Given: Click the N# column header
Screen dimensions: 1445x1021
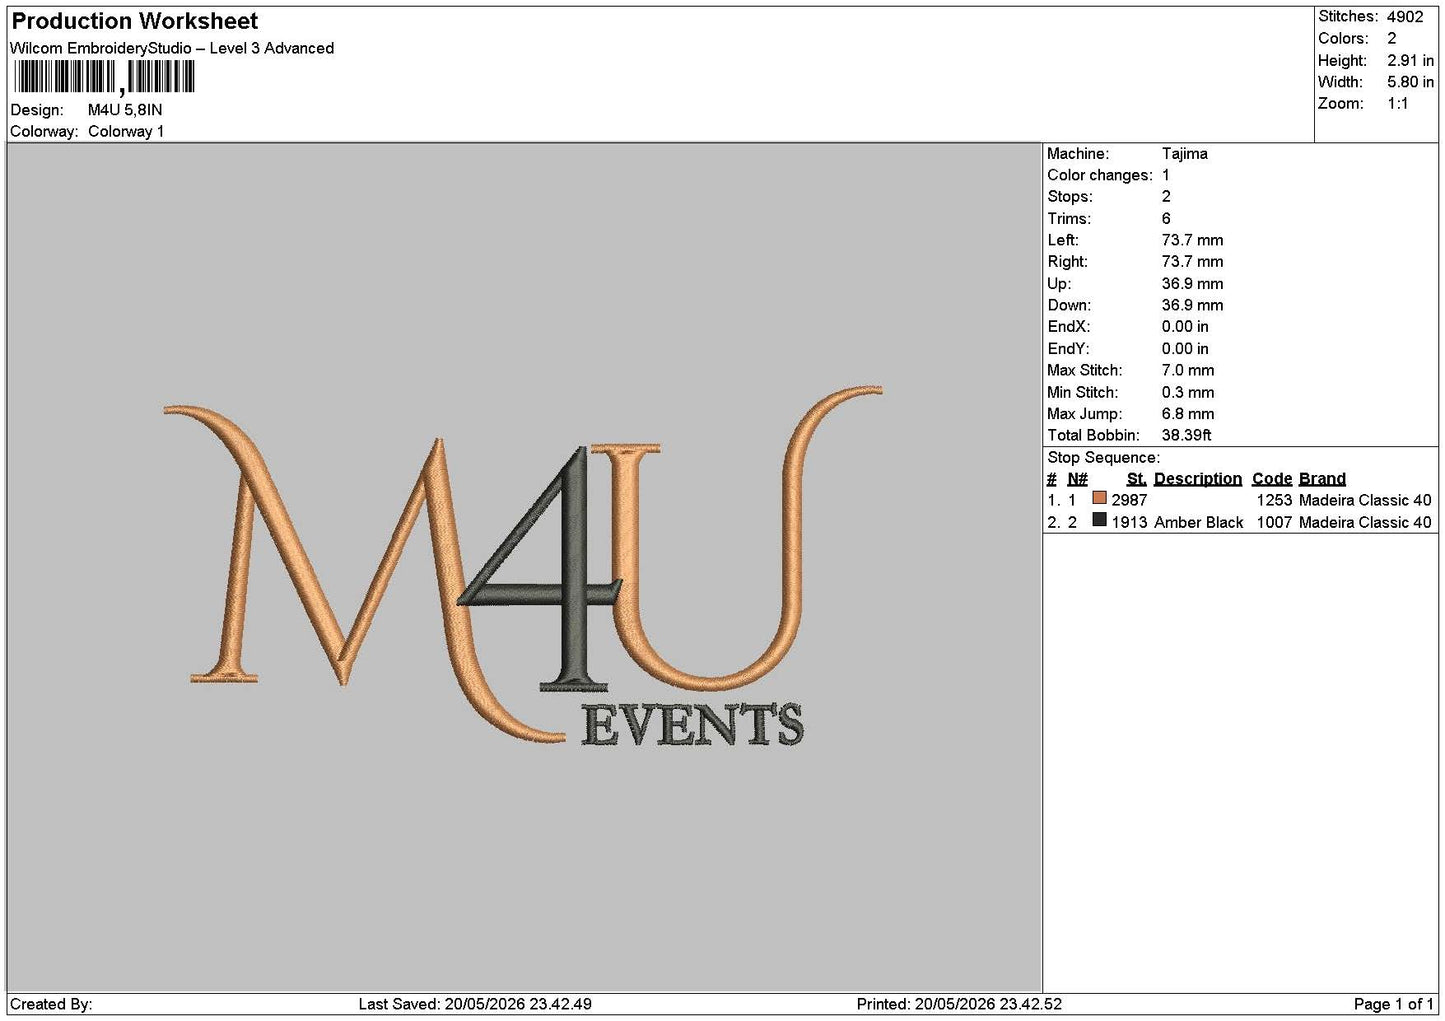Looking at the screenshot, I should [1077, 479].
